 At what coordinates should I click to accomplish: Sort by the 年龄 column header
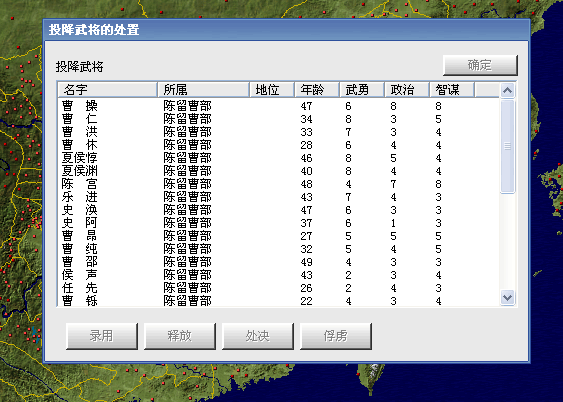pyautogui.click(x=317, y=90)
